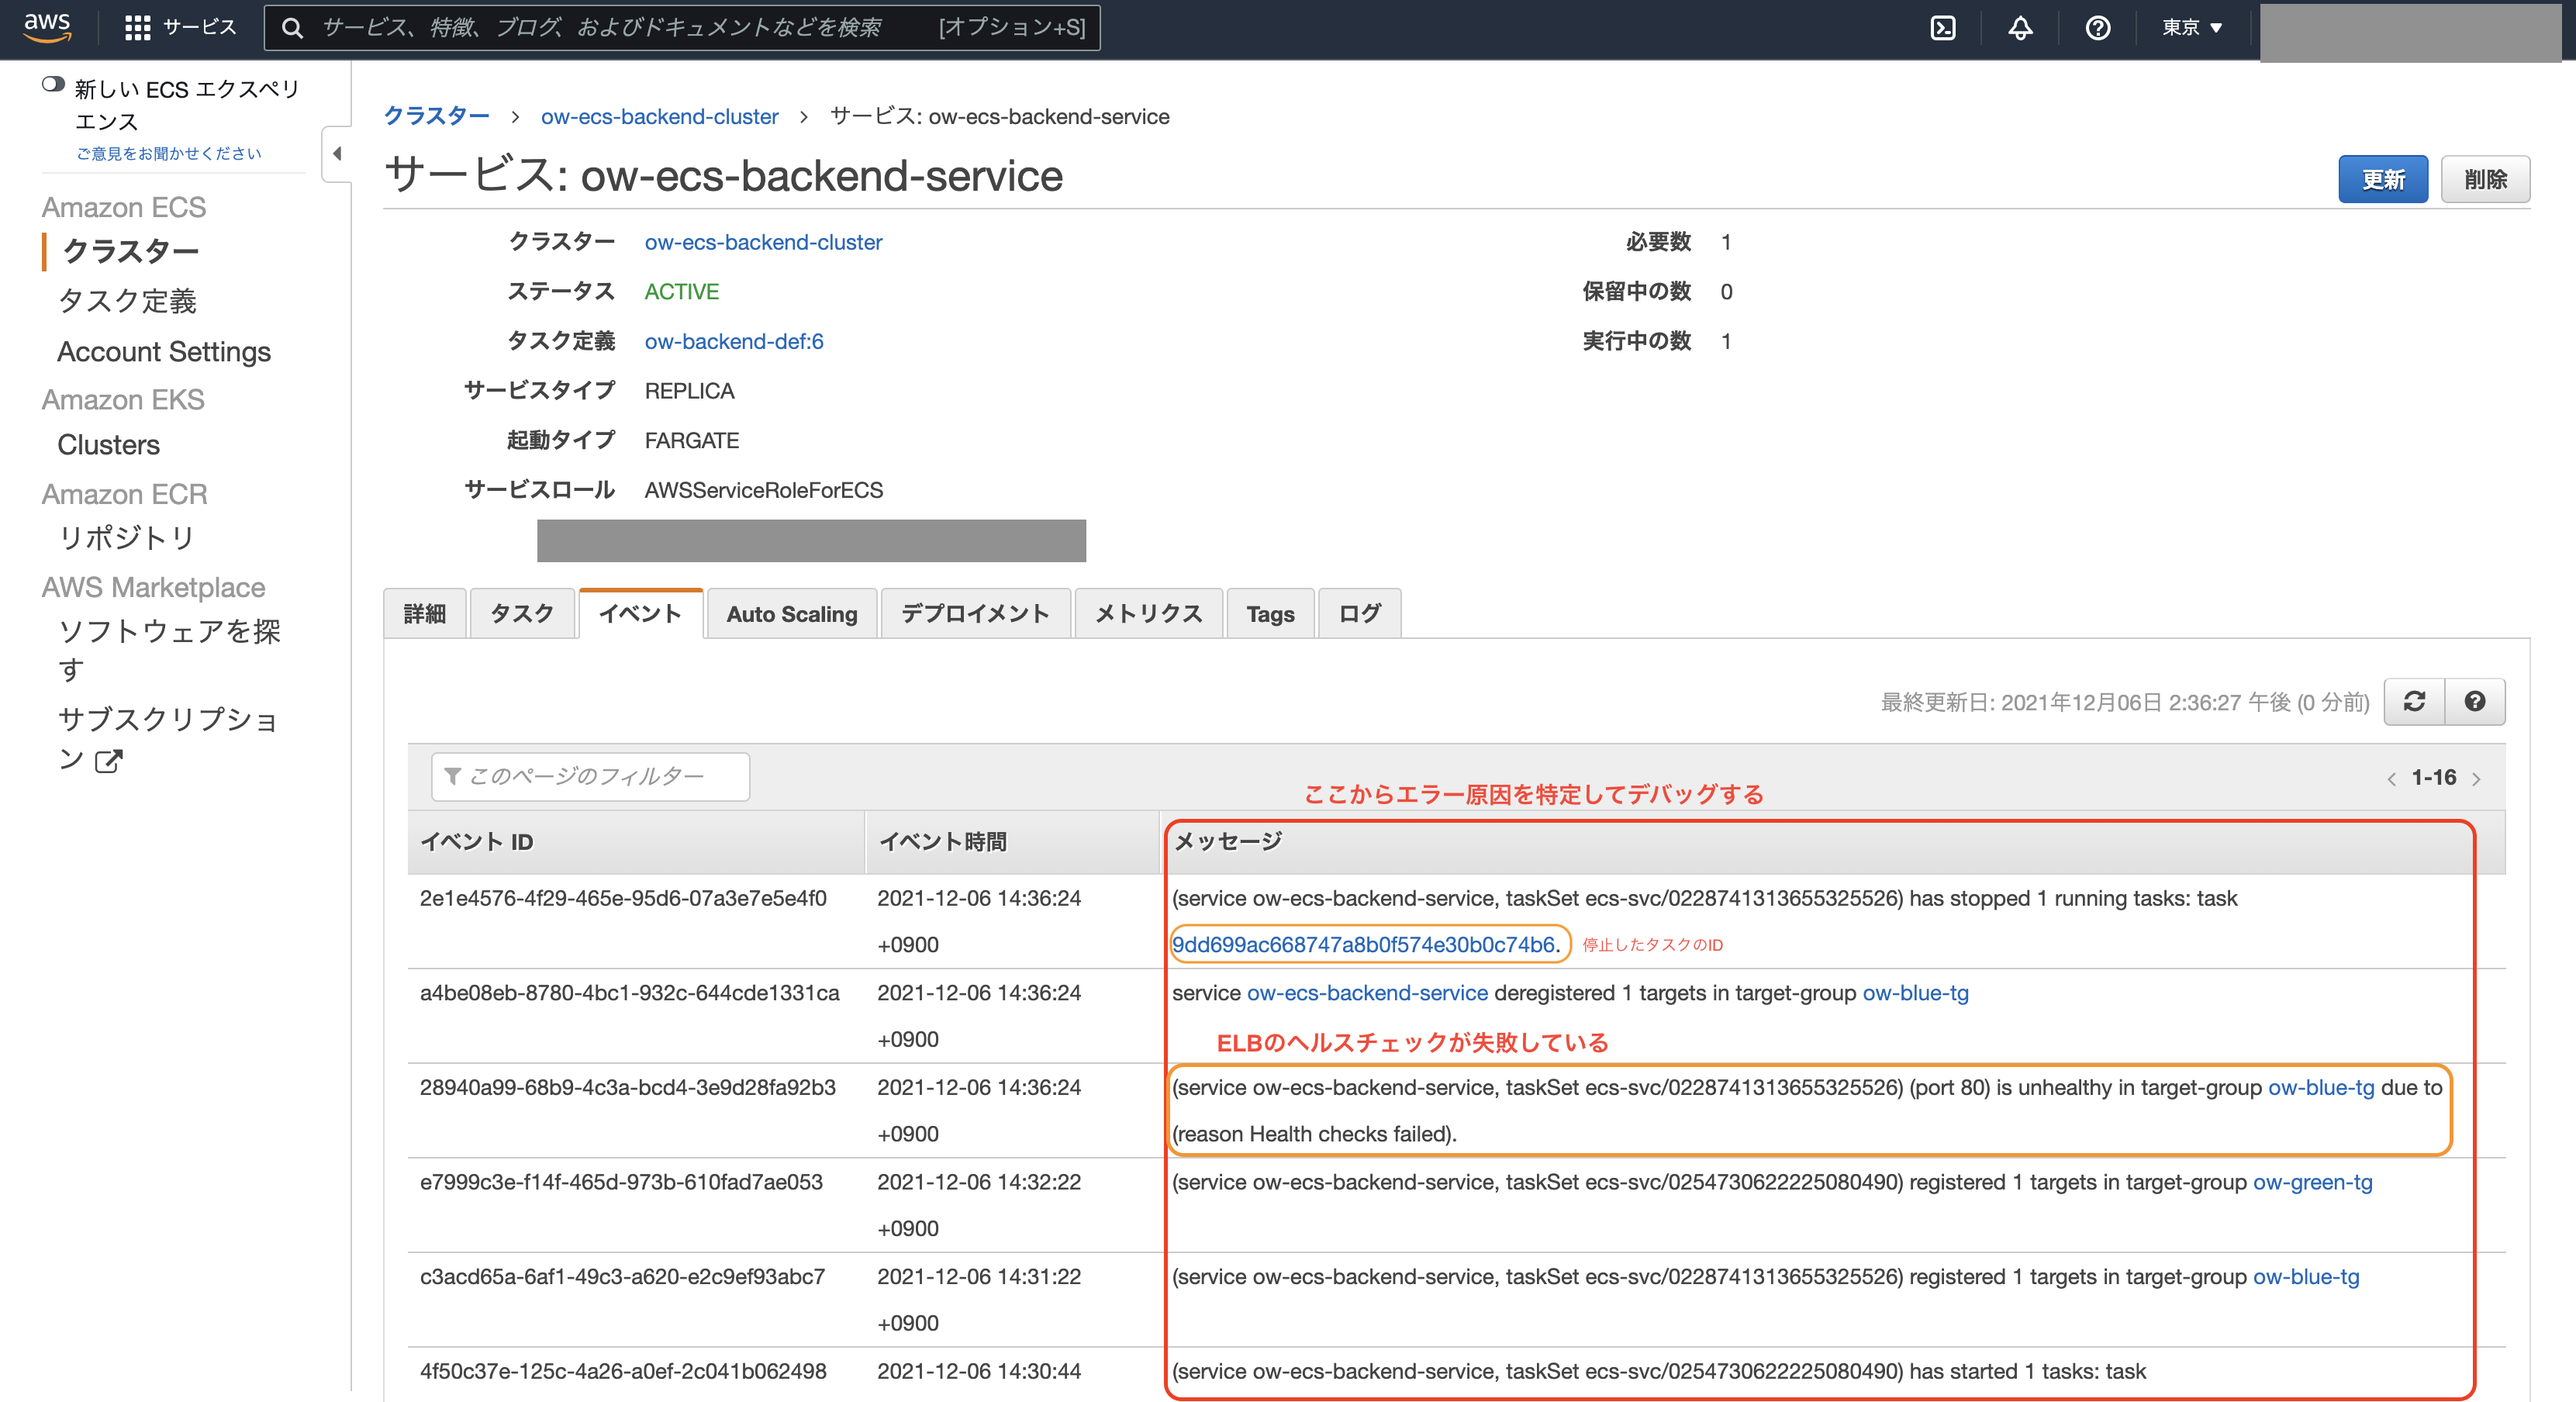
Task: Click the AWS logo home icon
Action: coord(47,27)
